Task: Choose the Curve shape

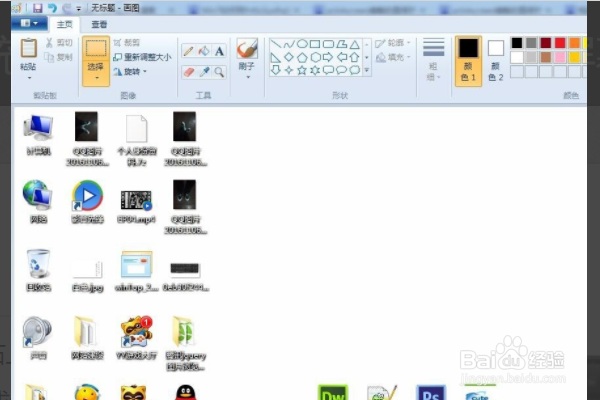Action: pos(289,44)
